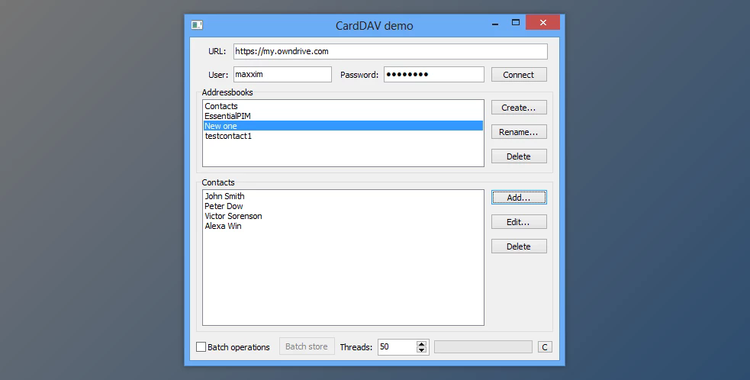Minimize the CardDAV demo window

[495, 23]
